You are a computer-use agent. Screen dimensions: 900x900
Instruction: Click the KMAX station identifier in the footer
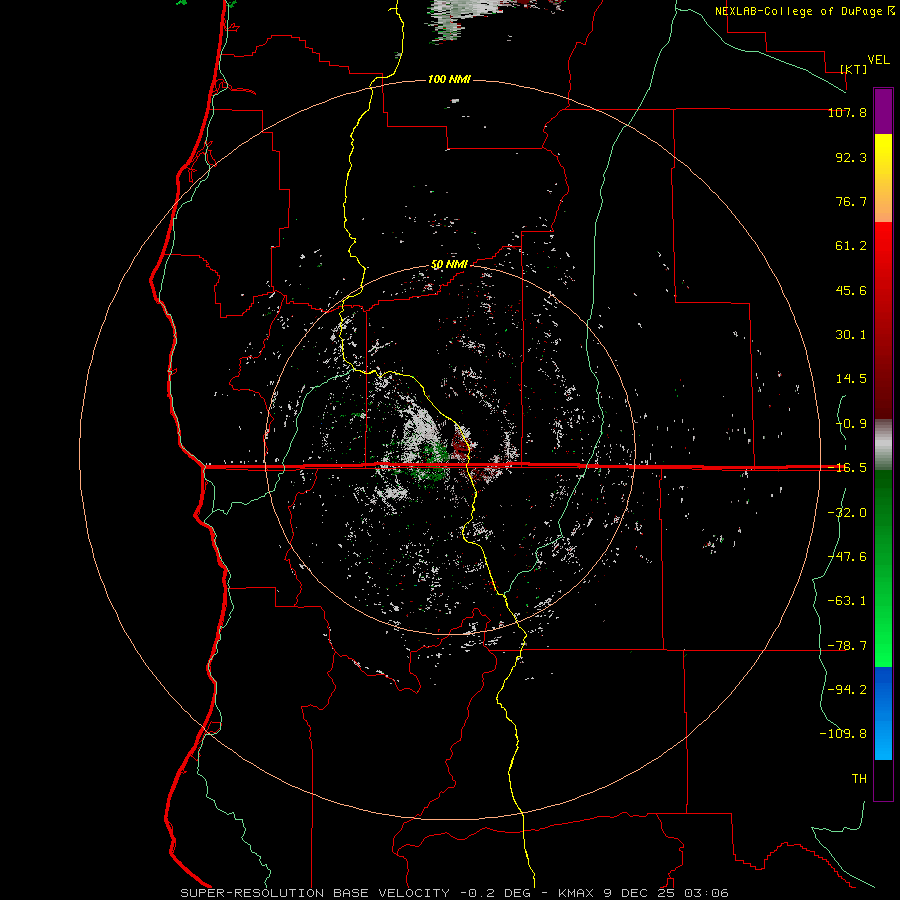[578, 893]
